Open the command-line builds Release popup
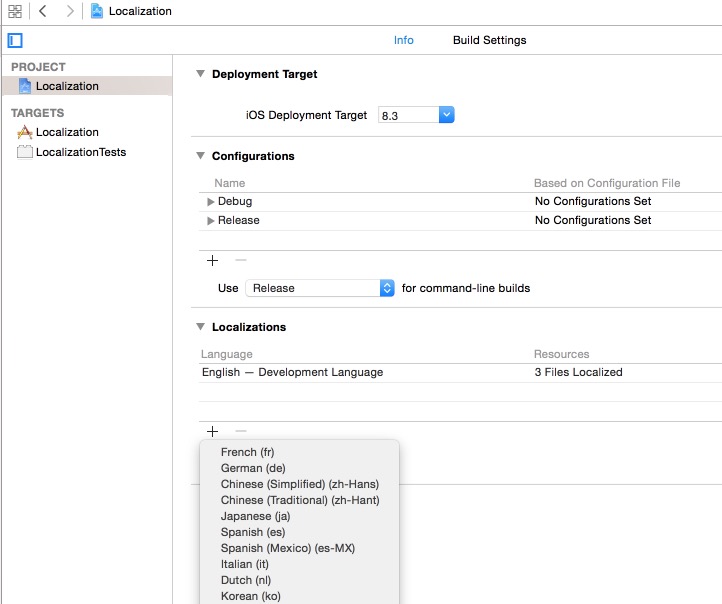Viewport: 722px width, 604px height. 320,288
